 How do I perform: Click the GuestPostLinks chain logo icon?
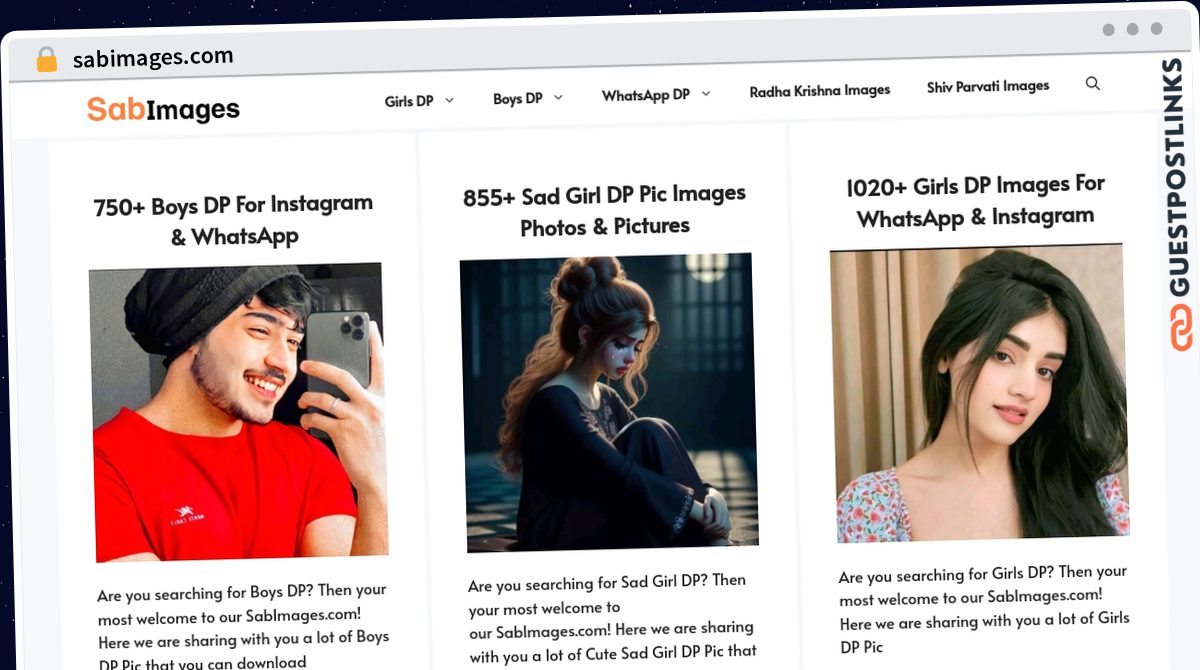coord(1181,328)
